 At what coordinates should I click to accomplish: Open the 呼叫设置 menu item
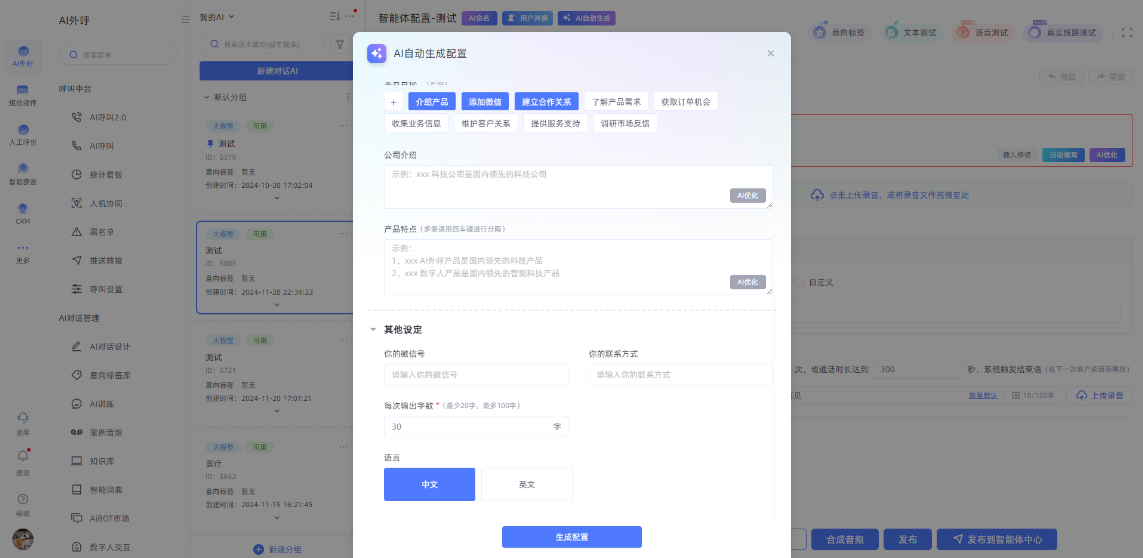point(106,289)
